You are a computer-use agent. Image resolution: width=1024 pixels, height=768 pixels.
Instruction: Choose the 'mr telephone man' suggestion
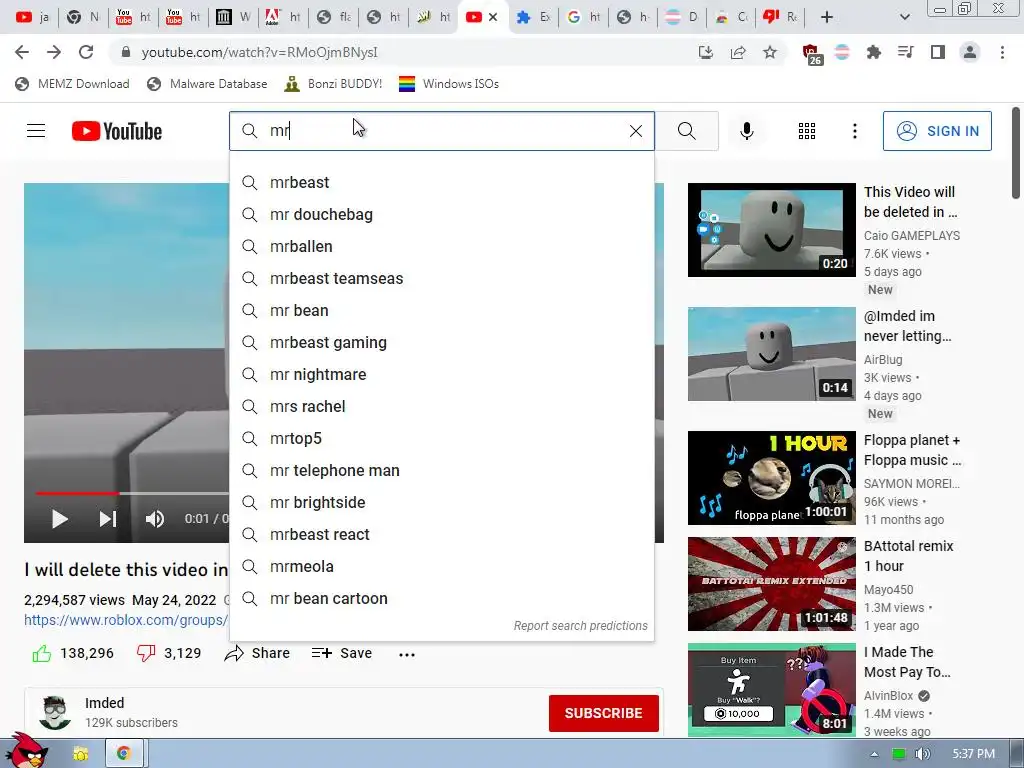pyautogui.click(x=441, y=470)
